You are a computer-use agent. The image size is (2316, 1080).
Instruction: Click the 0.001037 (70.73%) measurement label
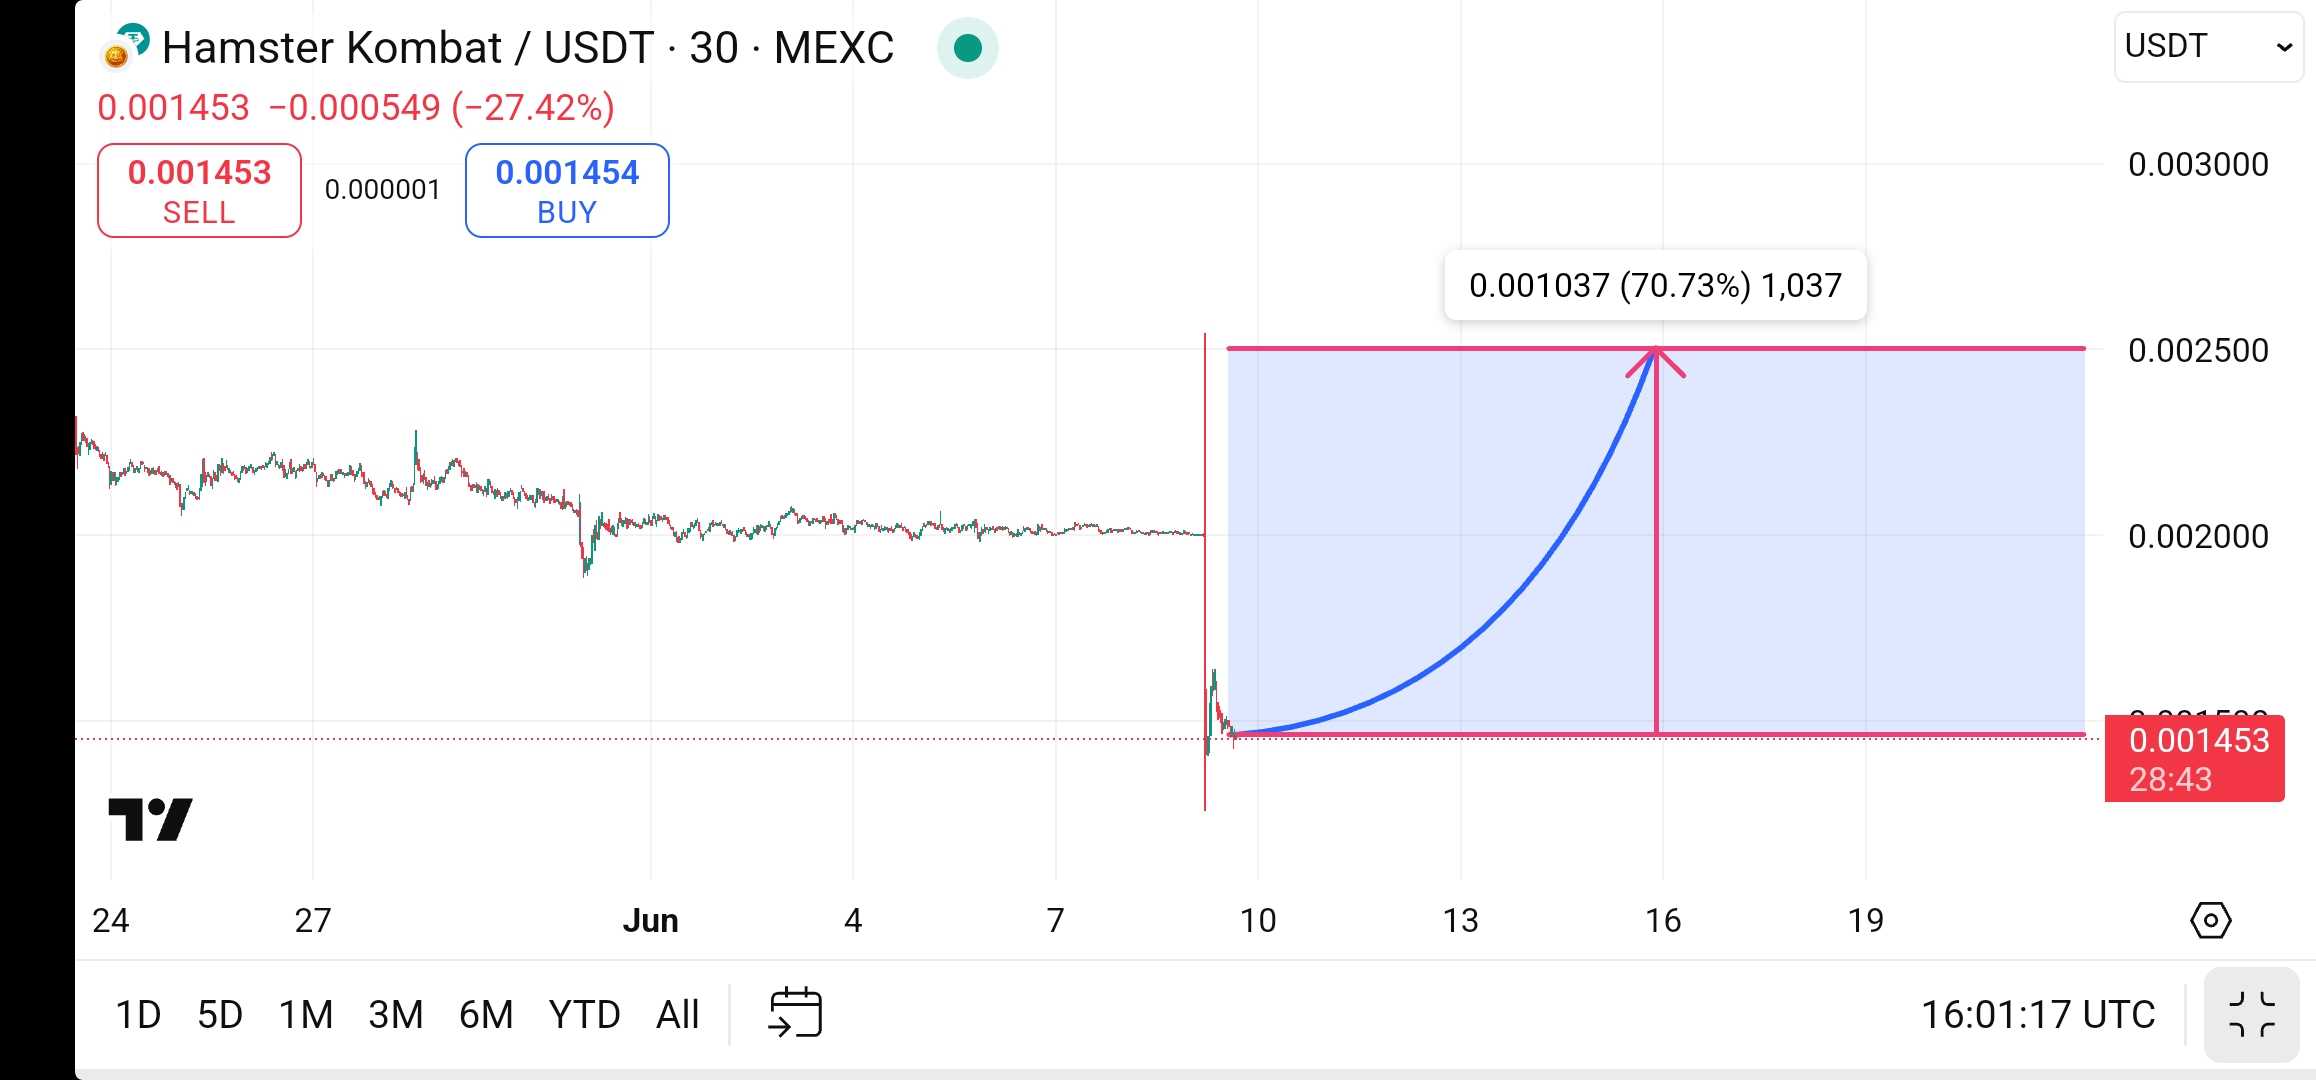point(1655,286)
